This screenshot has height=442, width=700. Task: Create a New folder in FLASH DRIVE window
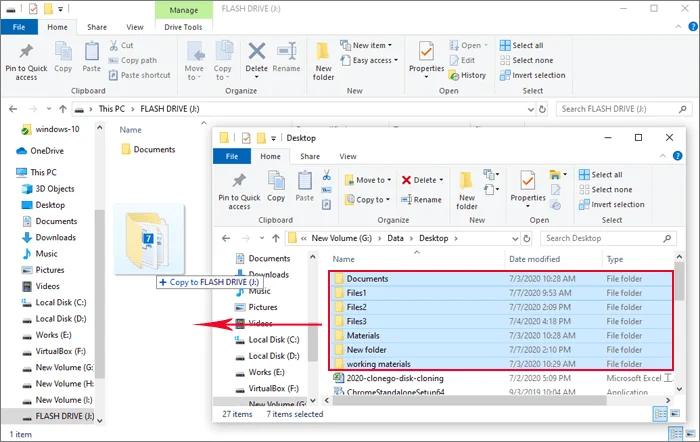click(323, 58)
